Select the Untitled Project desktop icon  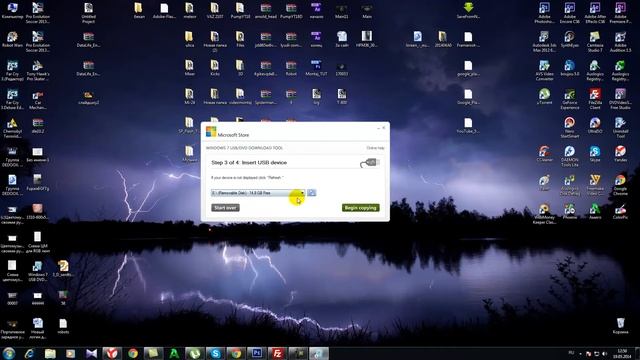(89, 12)
